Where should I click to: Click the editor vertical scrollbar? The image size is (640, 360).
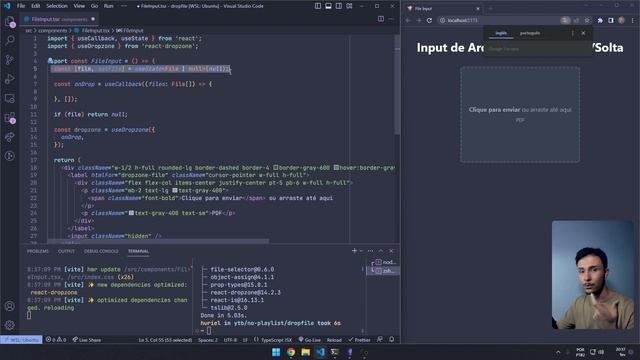click(x=397, y=84)
